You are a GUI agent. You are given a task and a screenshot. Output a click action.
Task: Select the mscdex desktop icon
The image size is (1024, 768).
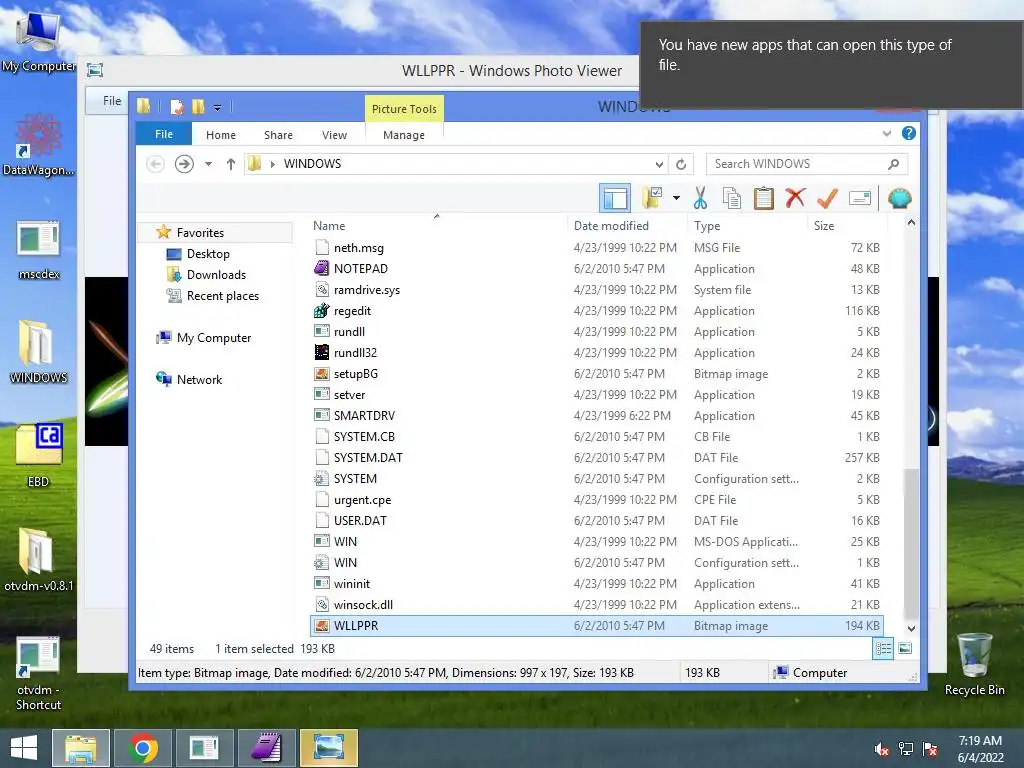coord(39,250)
